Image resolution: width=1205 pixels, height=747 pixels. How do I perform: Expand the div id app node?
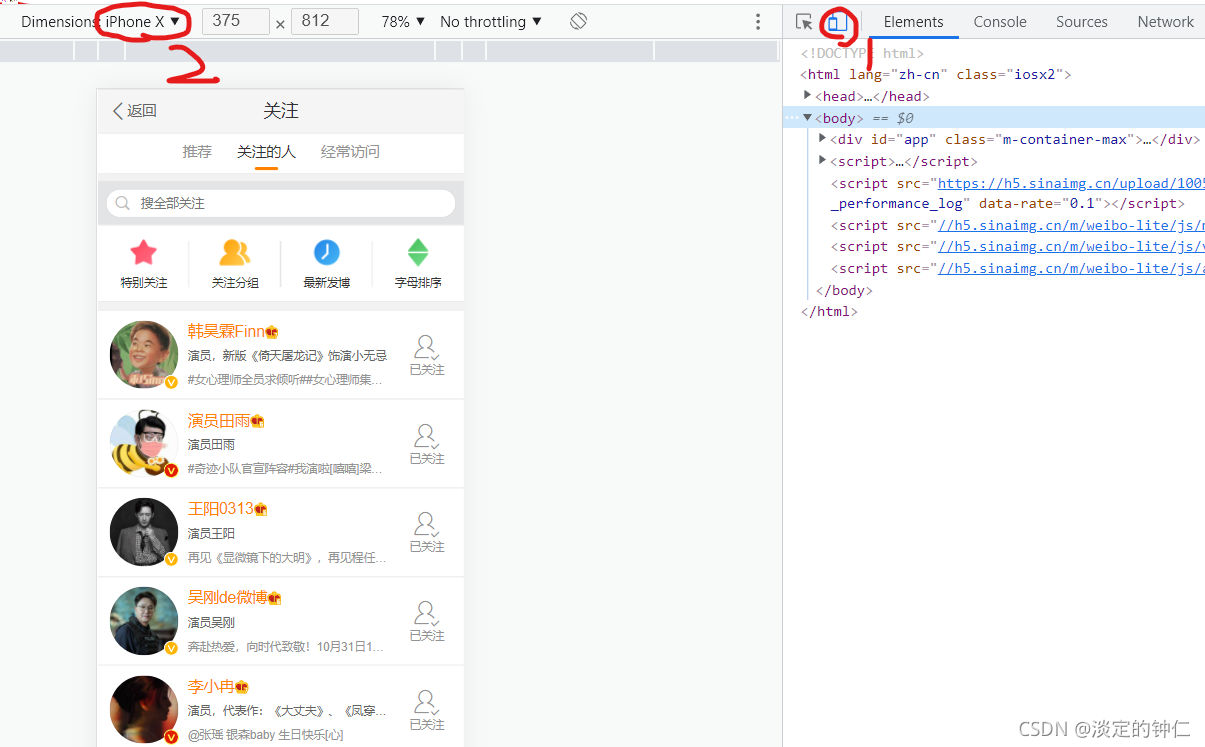pyautogui.click(x=823, y=139)
